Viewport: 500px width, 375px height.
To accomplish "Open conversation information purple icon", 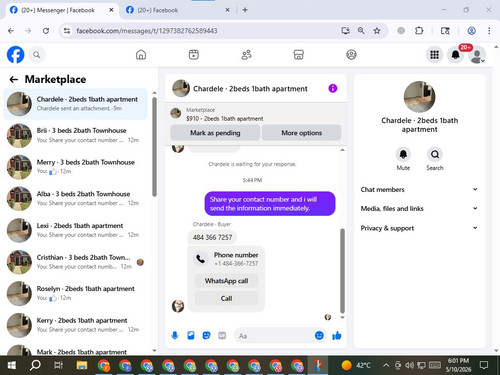I will pyautogui.click(x=333, y=88).
